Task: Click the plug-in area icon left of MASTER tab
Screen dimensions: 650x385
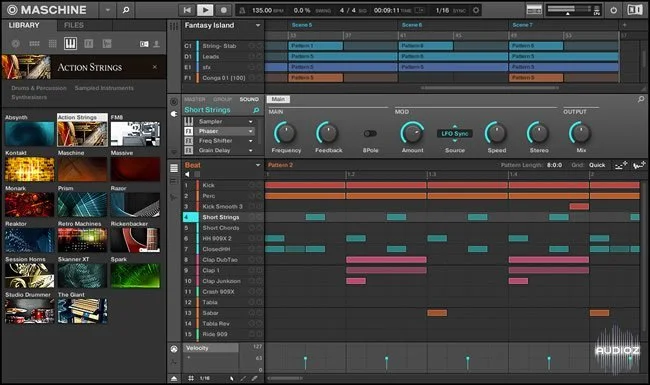Action: click(x=174, y=101)
